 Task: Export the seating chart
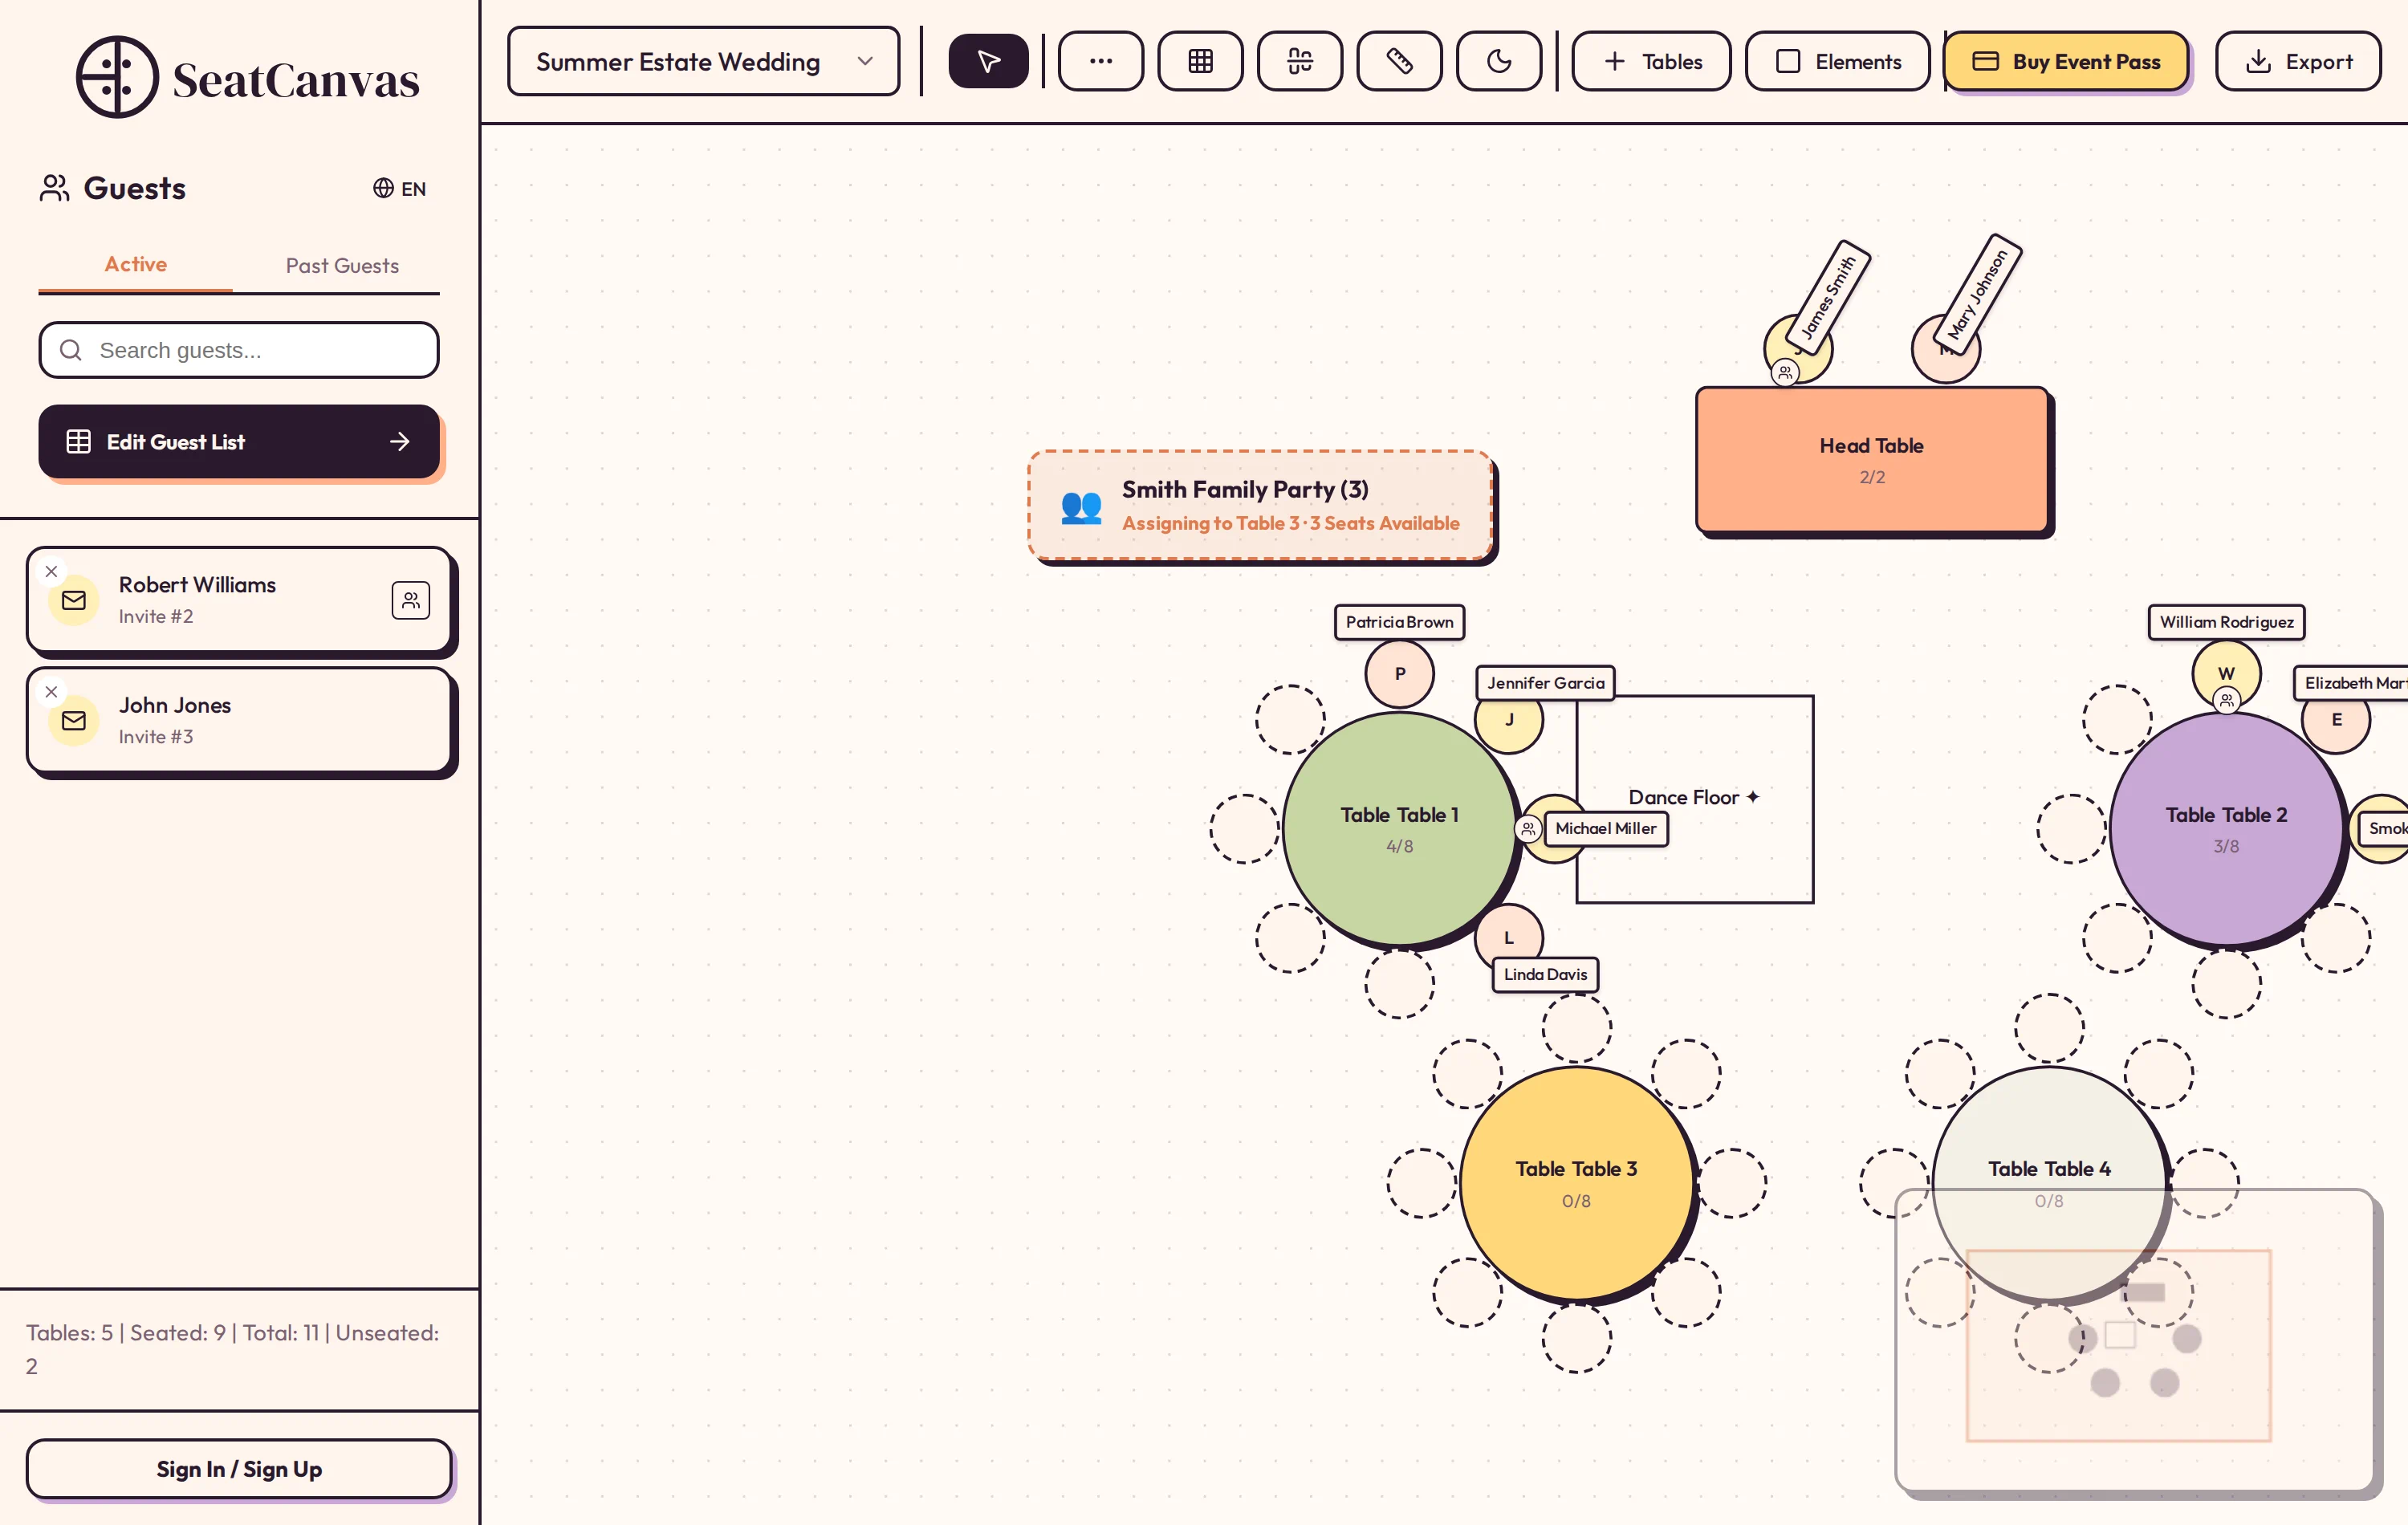[2297, 61]
